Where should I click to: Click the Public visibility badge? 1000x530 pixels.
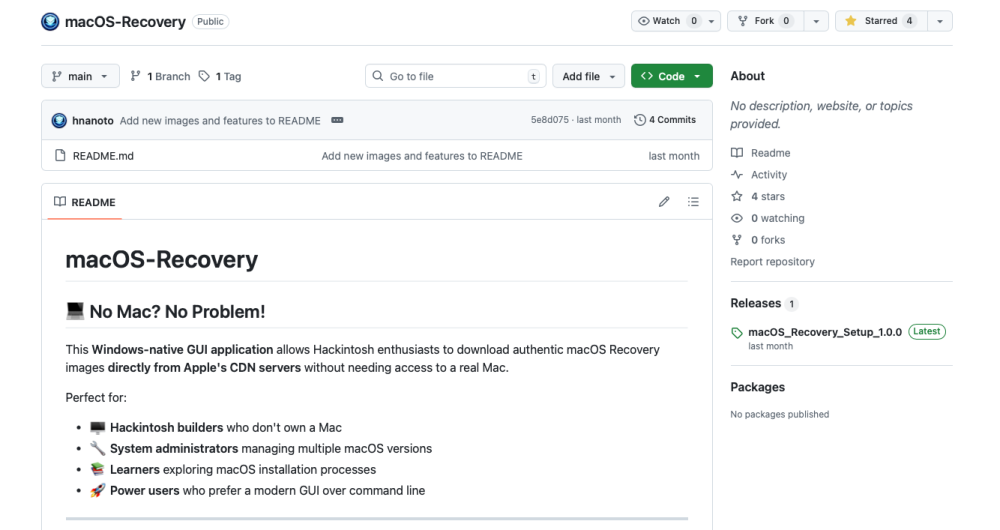click(210, 22)
